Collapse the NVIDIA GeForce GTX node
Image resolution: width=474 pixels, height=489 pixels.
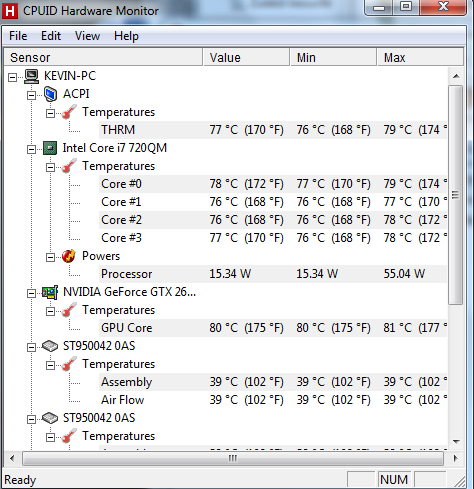pos(31,293)
